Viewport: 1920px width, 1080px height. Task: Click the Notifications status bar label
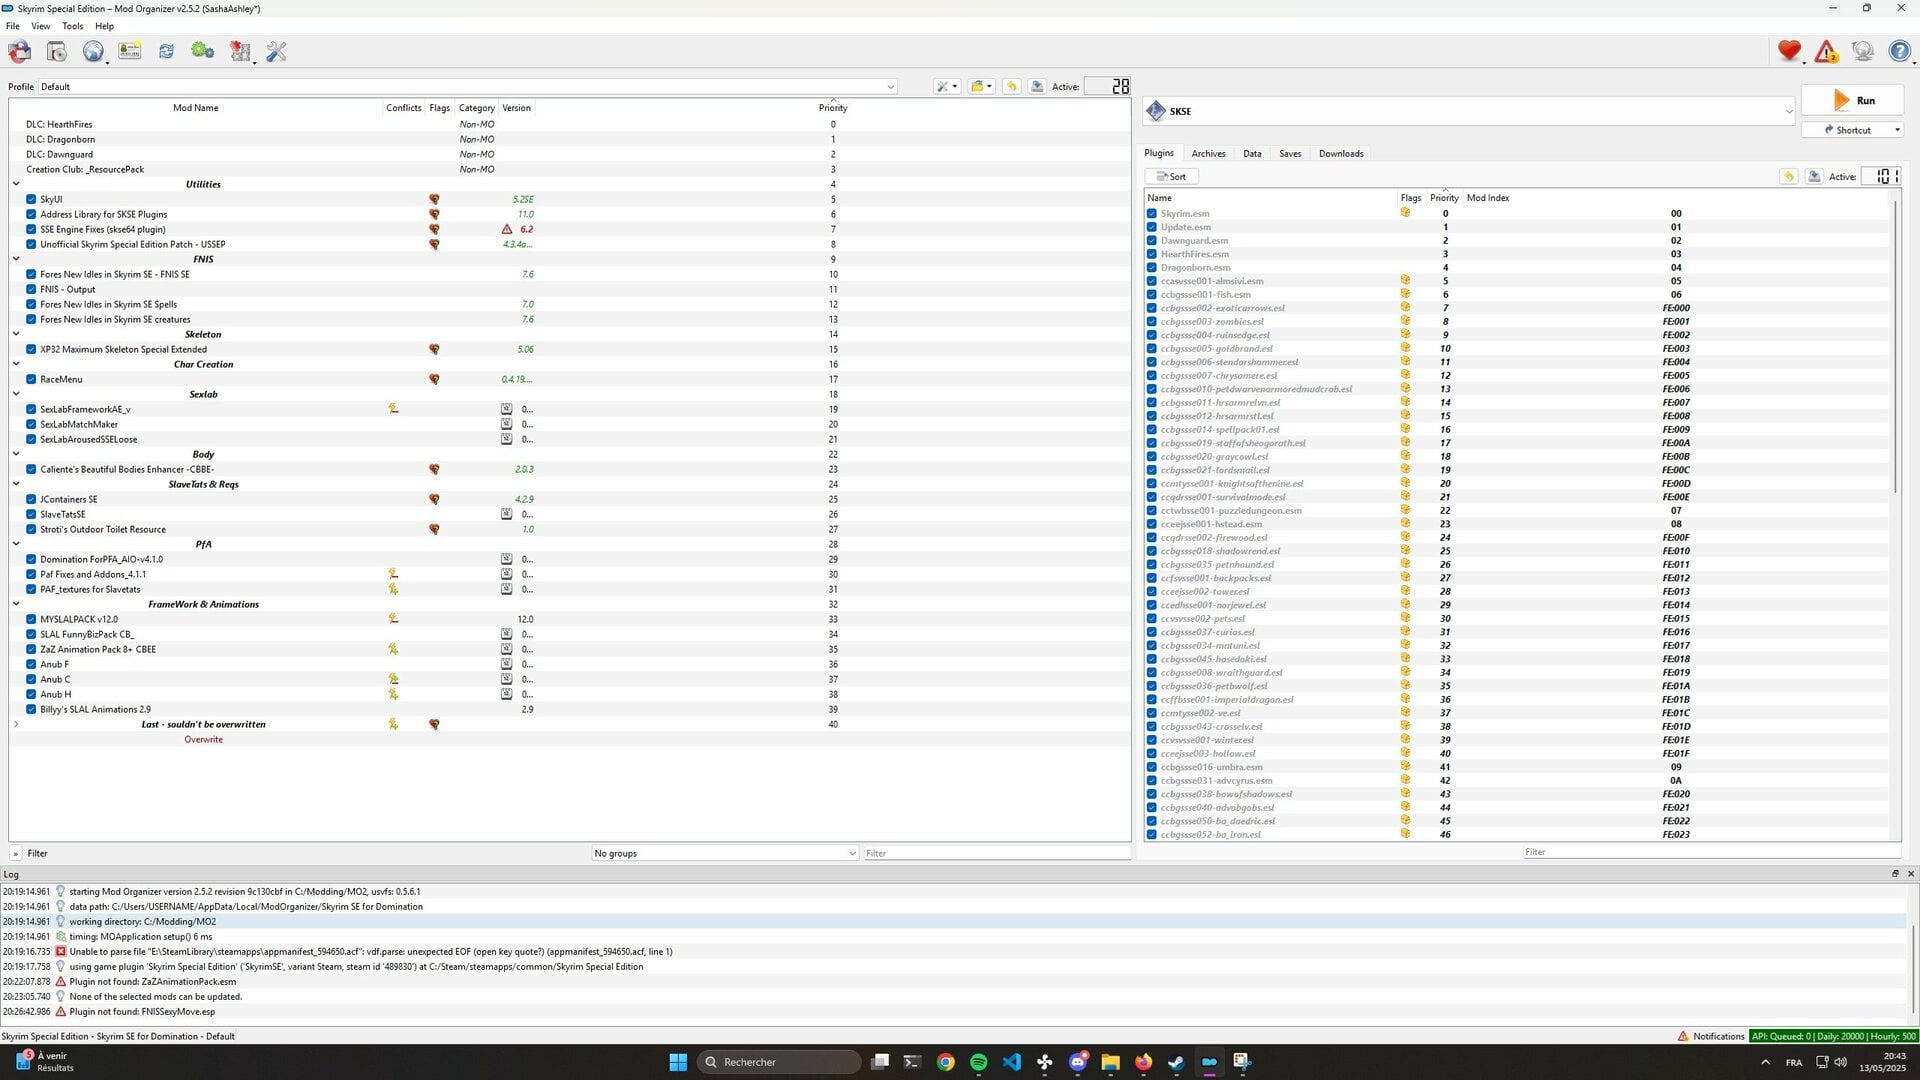[1710, 1036]
